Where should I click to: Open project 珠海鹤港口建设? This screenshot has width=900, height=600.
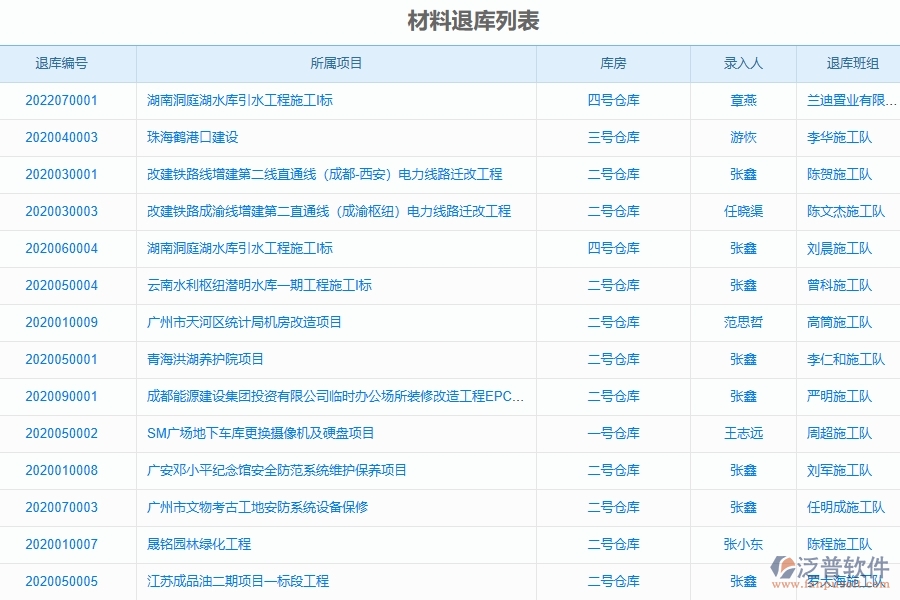pos(195,137)
